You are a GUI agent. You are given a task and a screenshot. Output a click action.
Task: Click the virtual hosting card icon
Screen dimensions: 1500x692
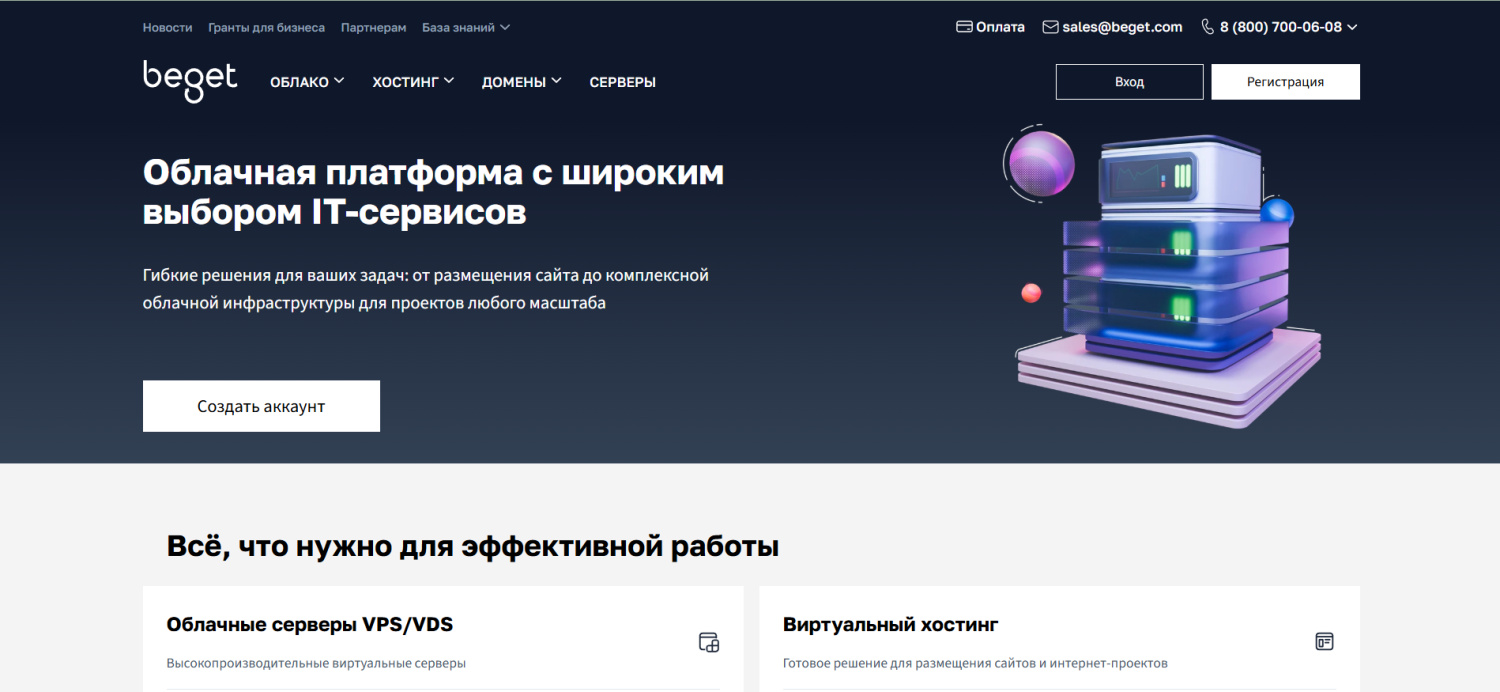(1324, 642)
